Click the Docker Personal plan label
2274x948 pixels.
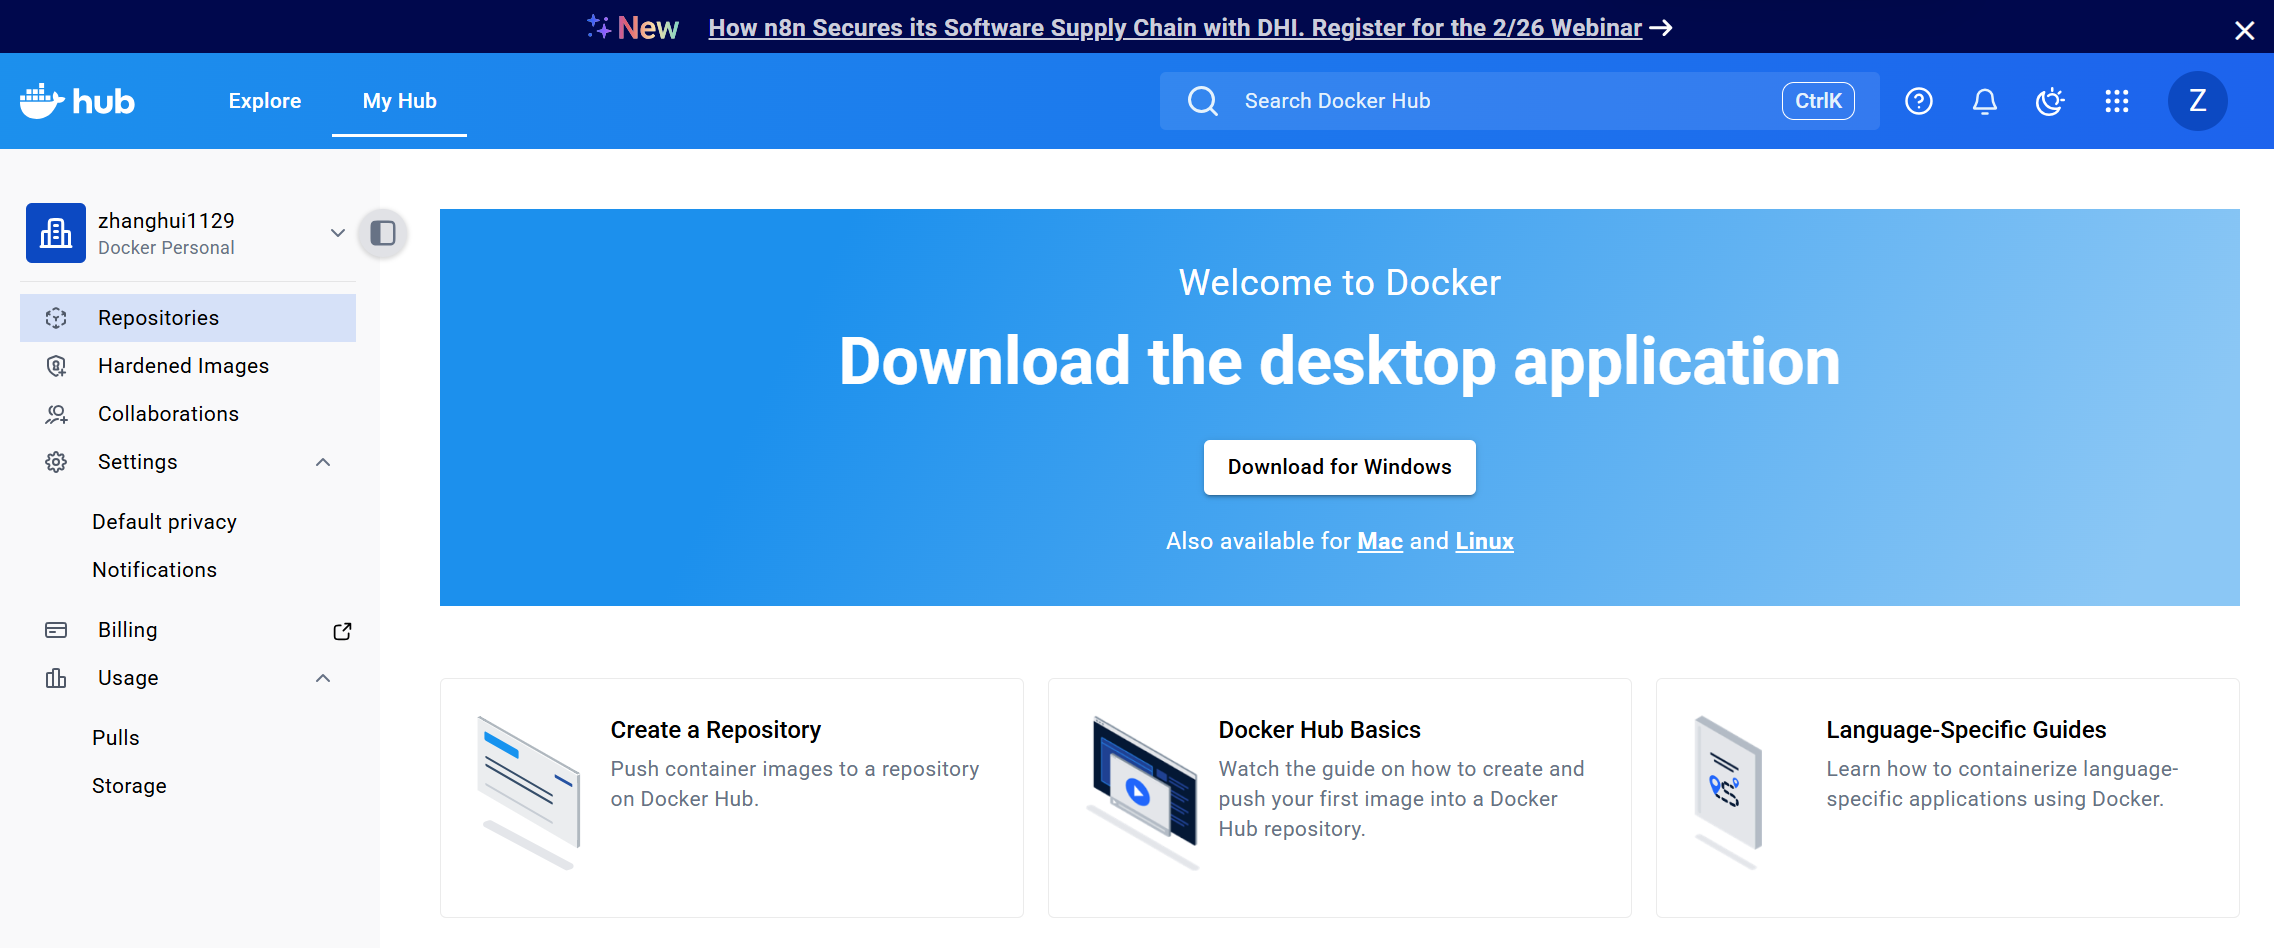[166, 248]
